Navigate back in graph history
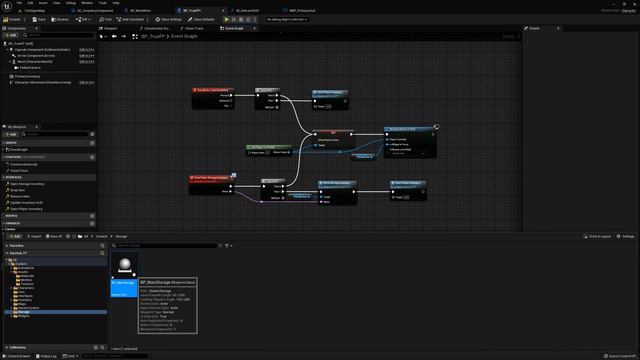The image size is (640, 360). 114,36
